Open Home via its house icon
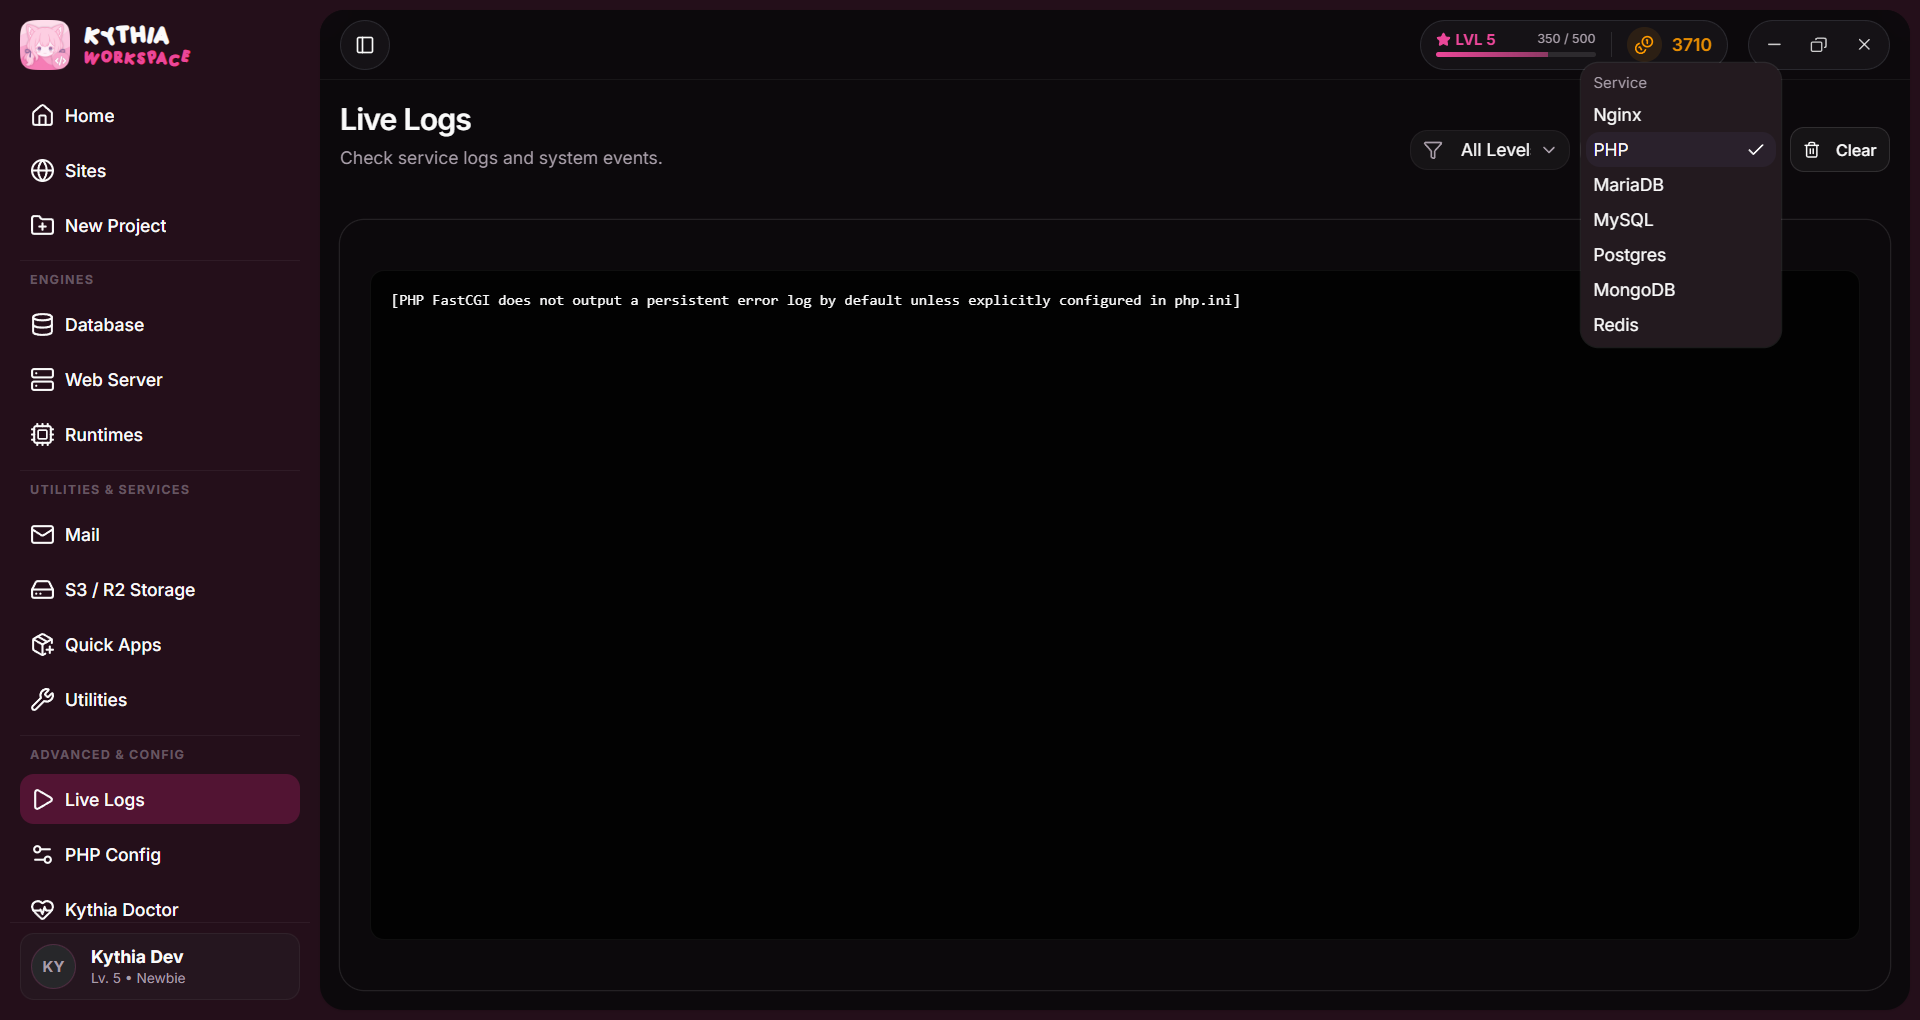This screenshot has width=1920, height=1020. click(x=42, y=115)
